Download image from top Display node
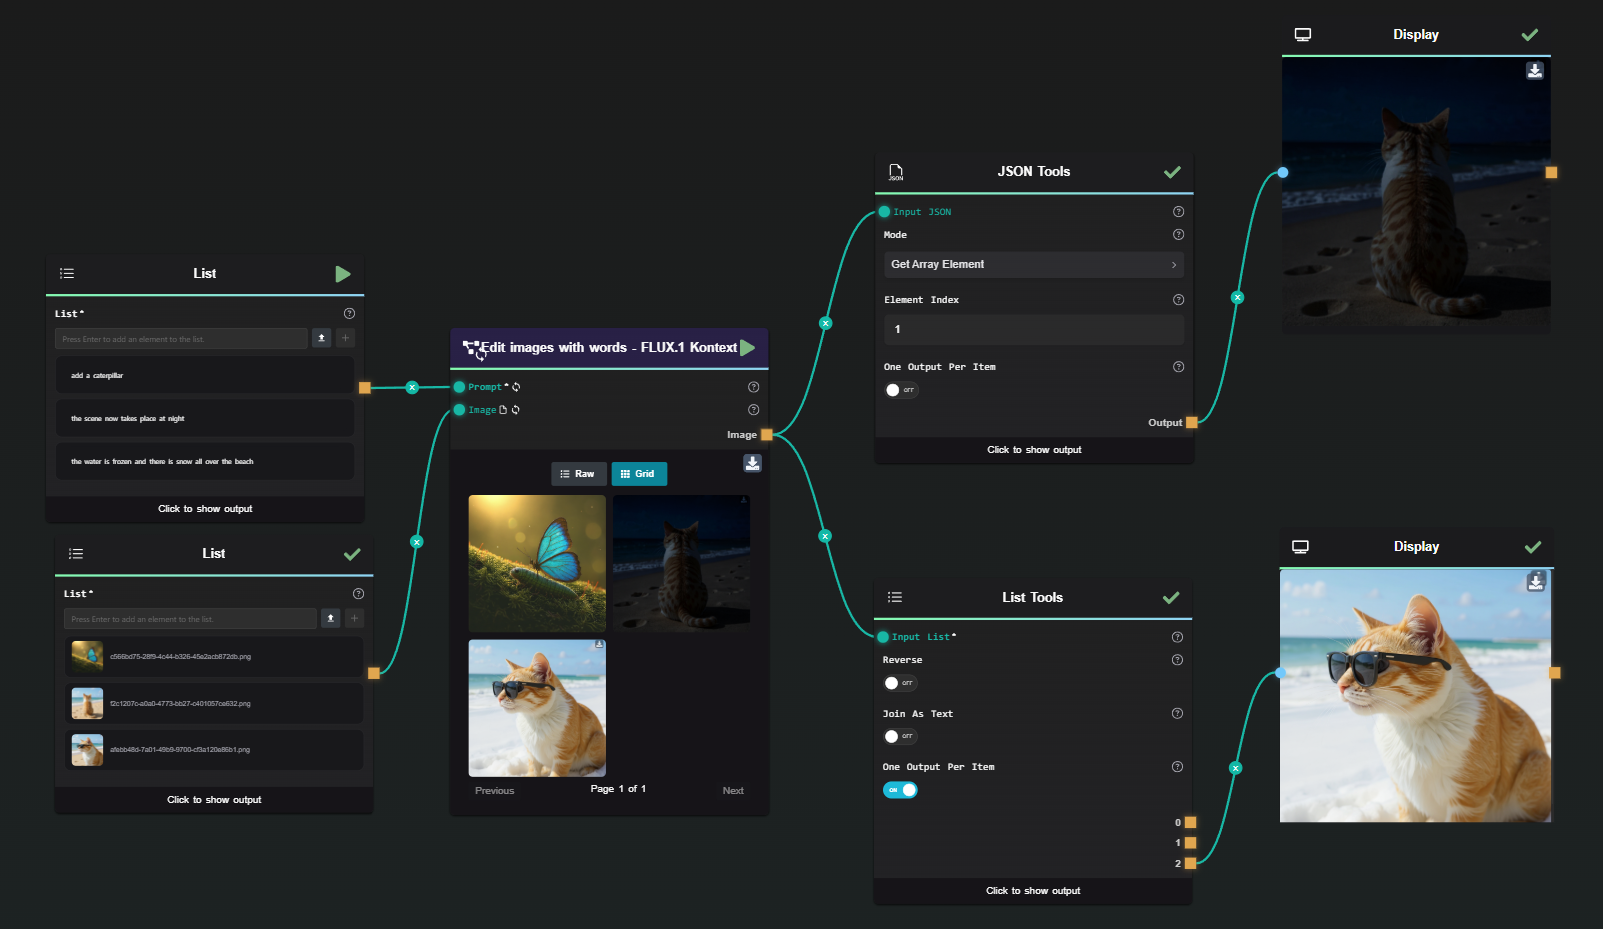 point(1535,71)
